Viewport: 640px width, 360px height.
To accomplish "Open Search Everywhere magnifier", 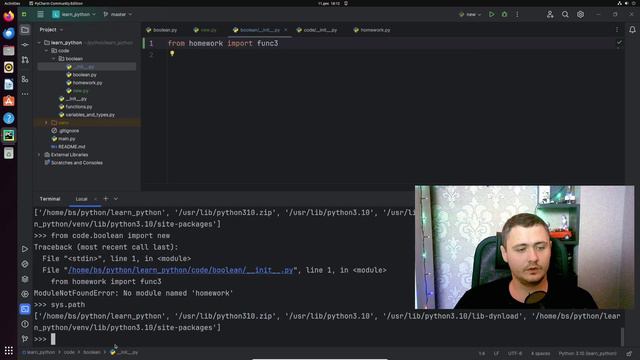I will click(565, 14).
